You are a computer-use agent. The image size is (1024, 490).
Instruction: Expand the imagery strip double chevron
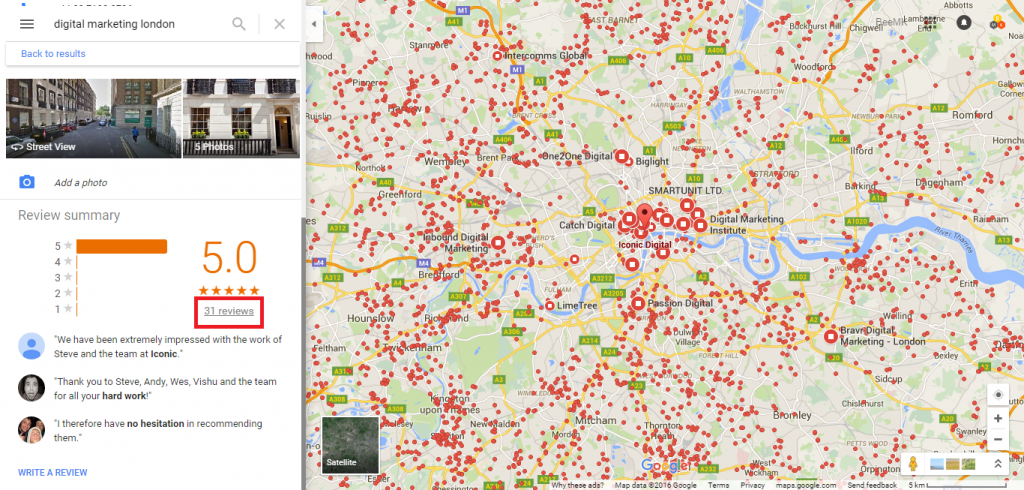tap(998, 464)
